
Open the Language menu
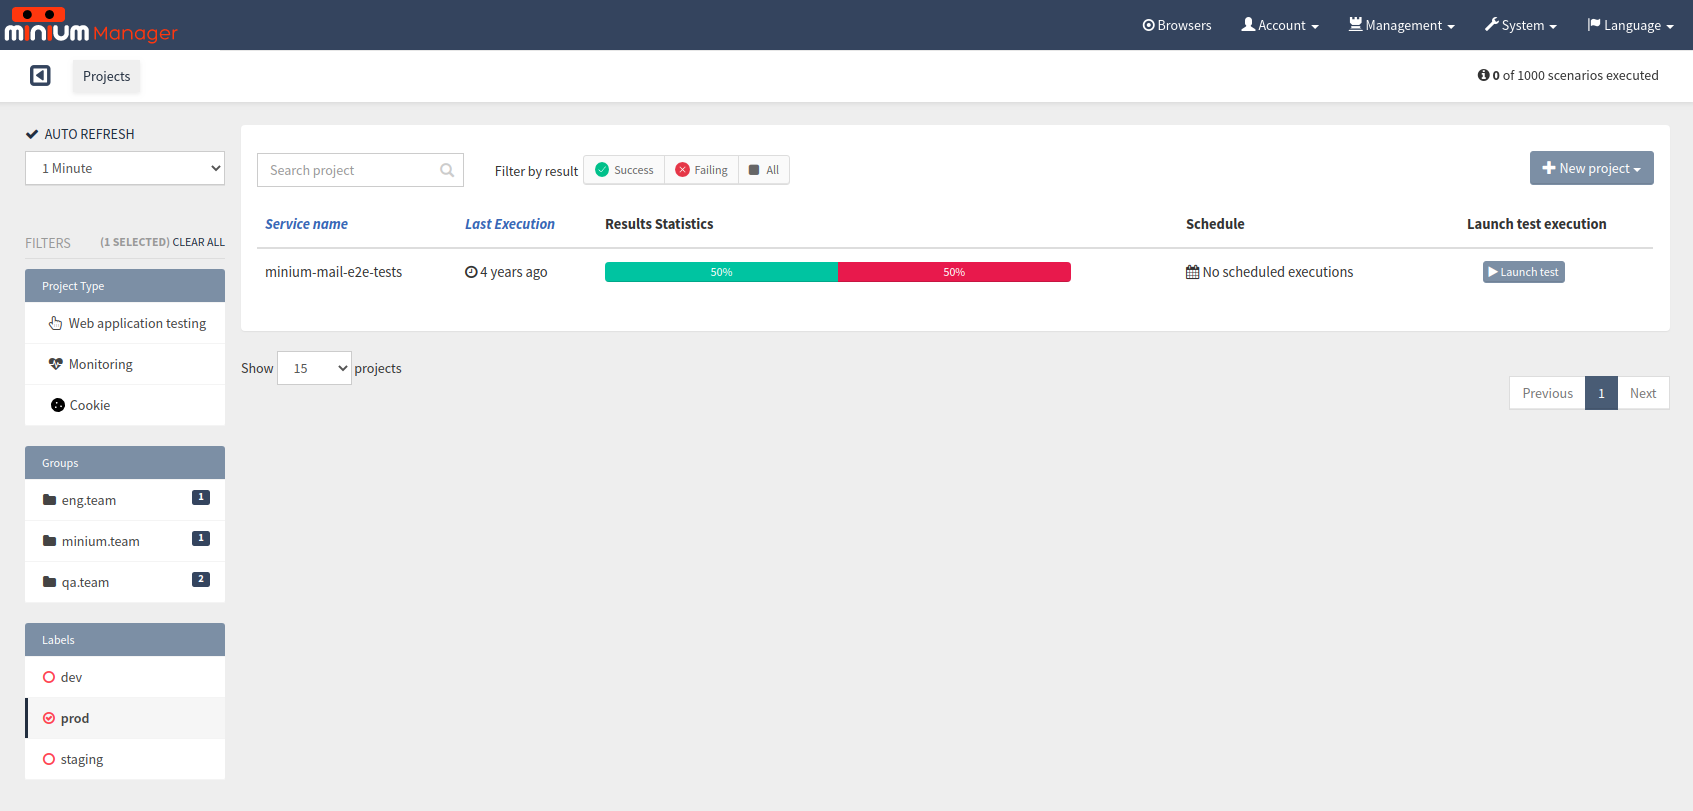pos(1630,25)
